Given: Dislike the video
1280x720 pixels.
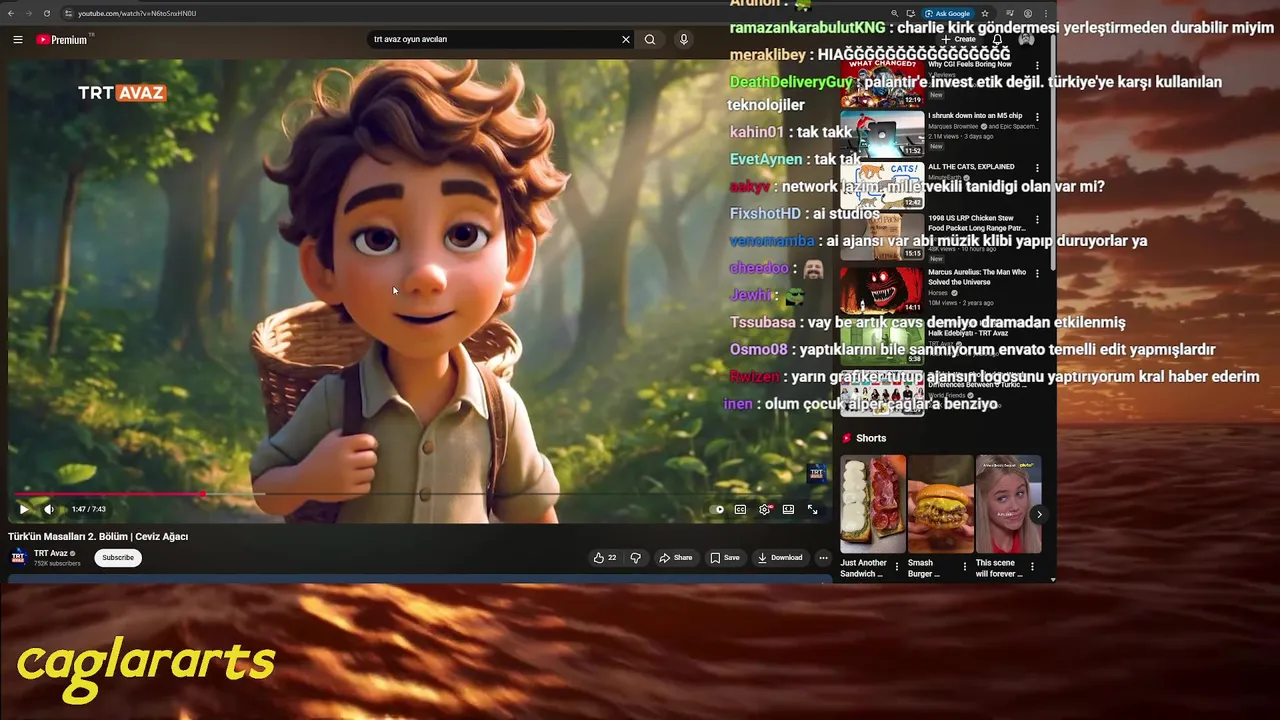Looking at the screenshot, I should (635, 558).
